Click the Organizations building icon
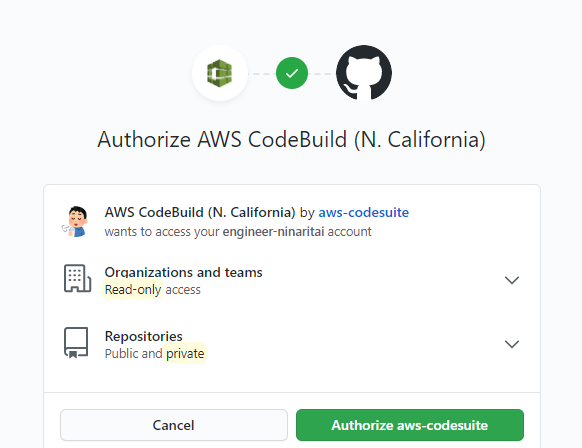582x448 pixels. click(77, 278)
